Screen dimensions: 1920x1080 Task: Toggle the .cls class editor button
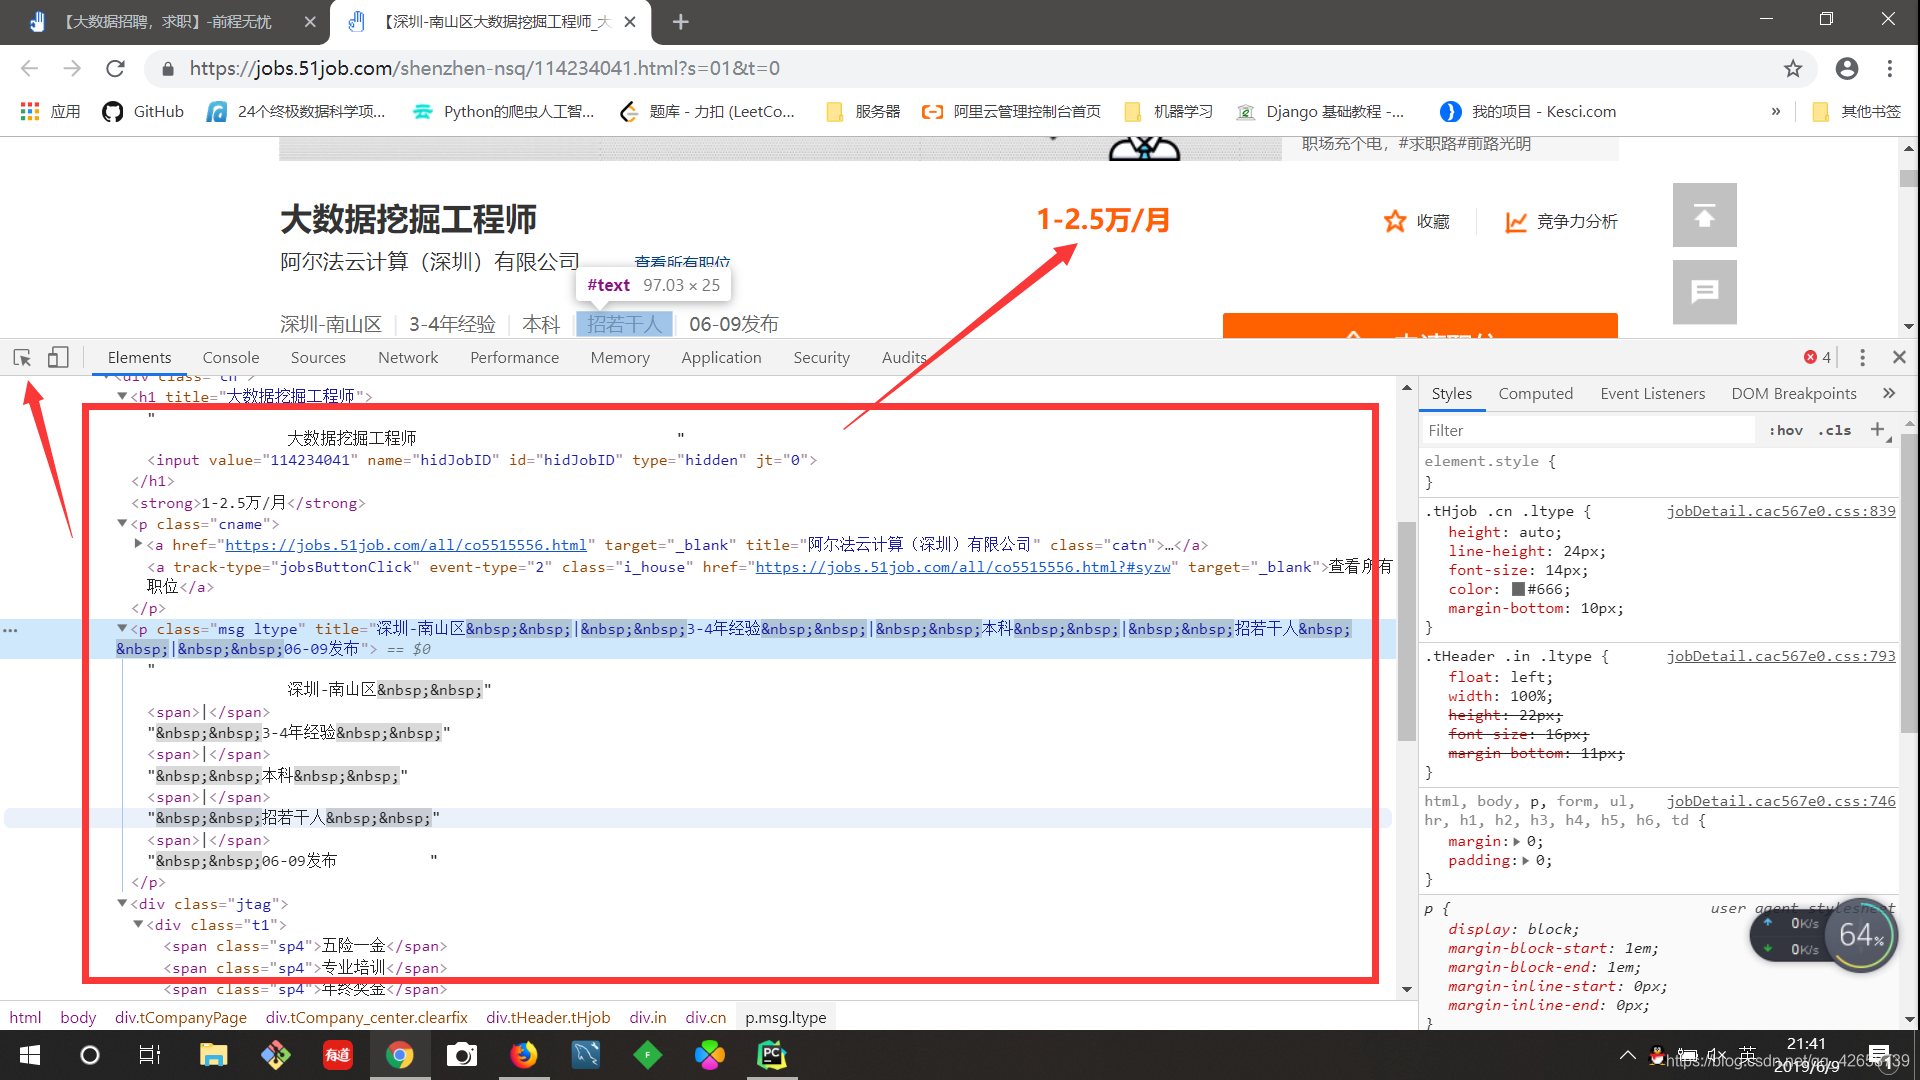(x=1835, y=430)
